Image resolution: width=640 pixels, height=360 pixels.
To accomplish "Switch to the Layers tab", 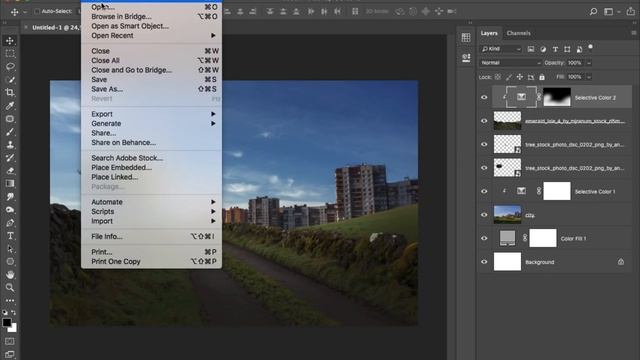I will point(489,33).
